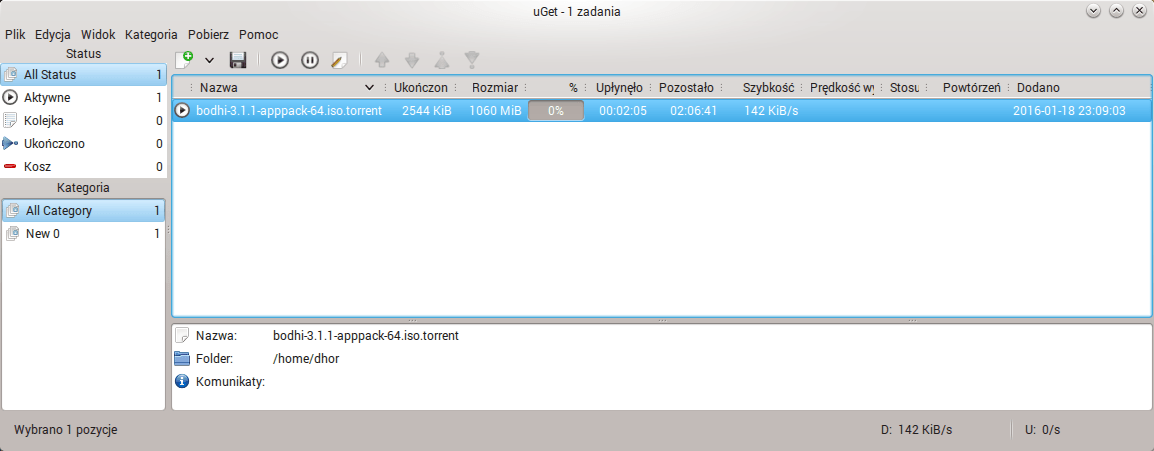This screenshot has height=451, width=1154.
Task: Select the Kolejka status filter
Action: [83, 121]
